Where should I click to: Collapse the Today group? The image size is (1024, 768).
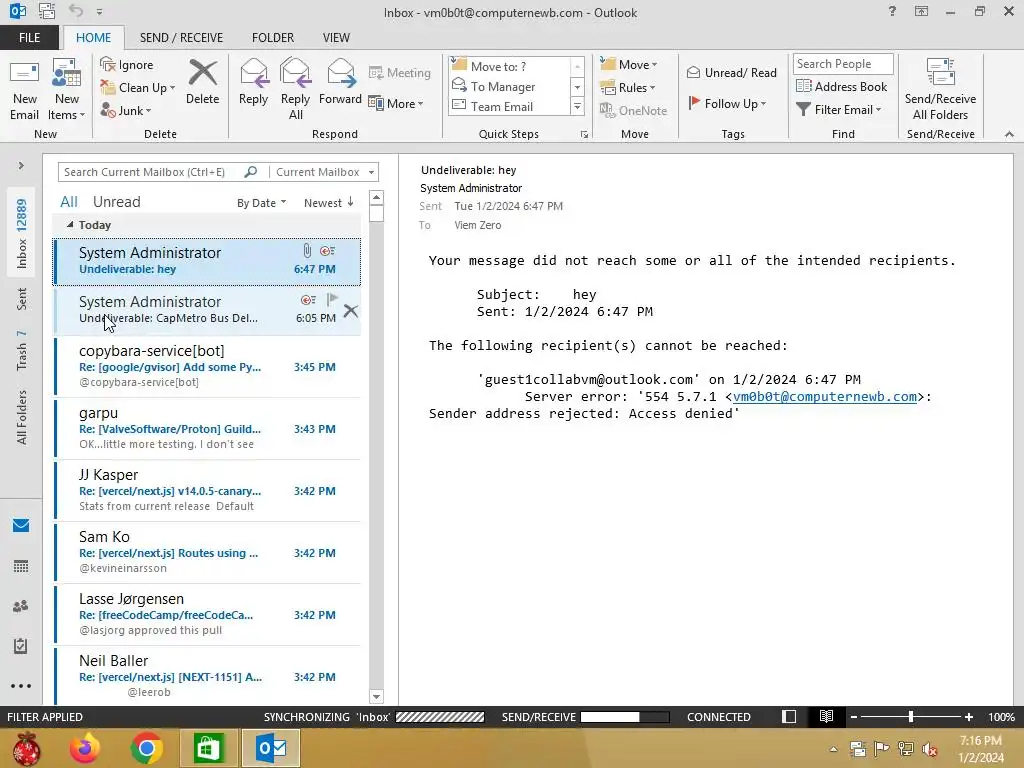point(70,225)
